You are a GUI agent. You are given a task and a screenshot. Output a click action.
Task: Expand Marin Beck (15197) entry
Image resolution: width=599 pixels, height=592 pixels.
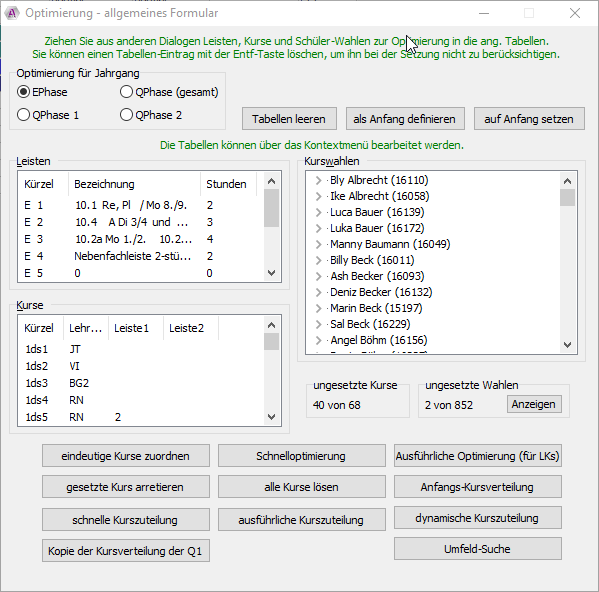tap(319, 308)
